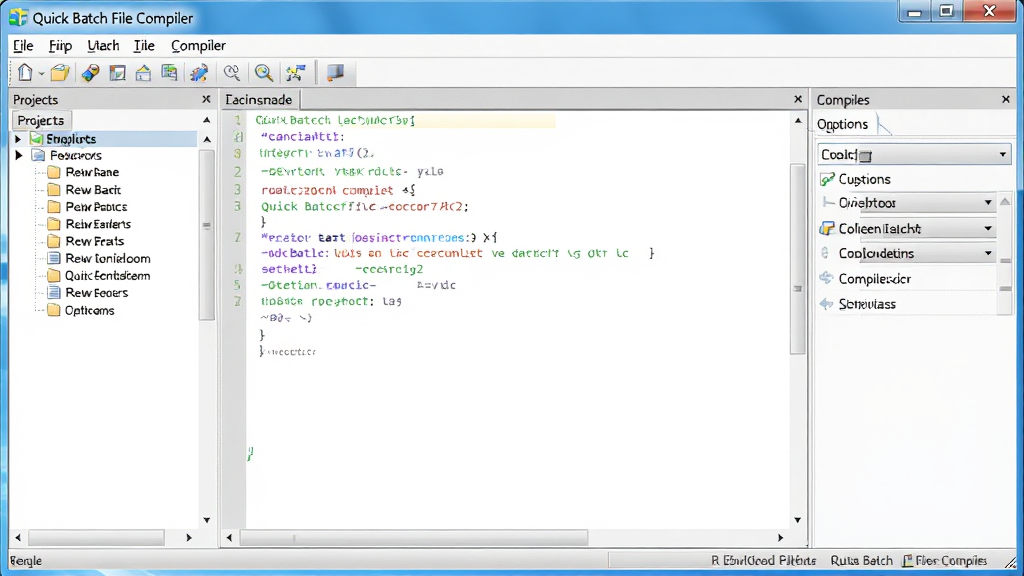This screenshot has width=1024, height=576.
Task: Open the Oinebtoos dropdown arrow
Action: pos(988,203)
